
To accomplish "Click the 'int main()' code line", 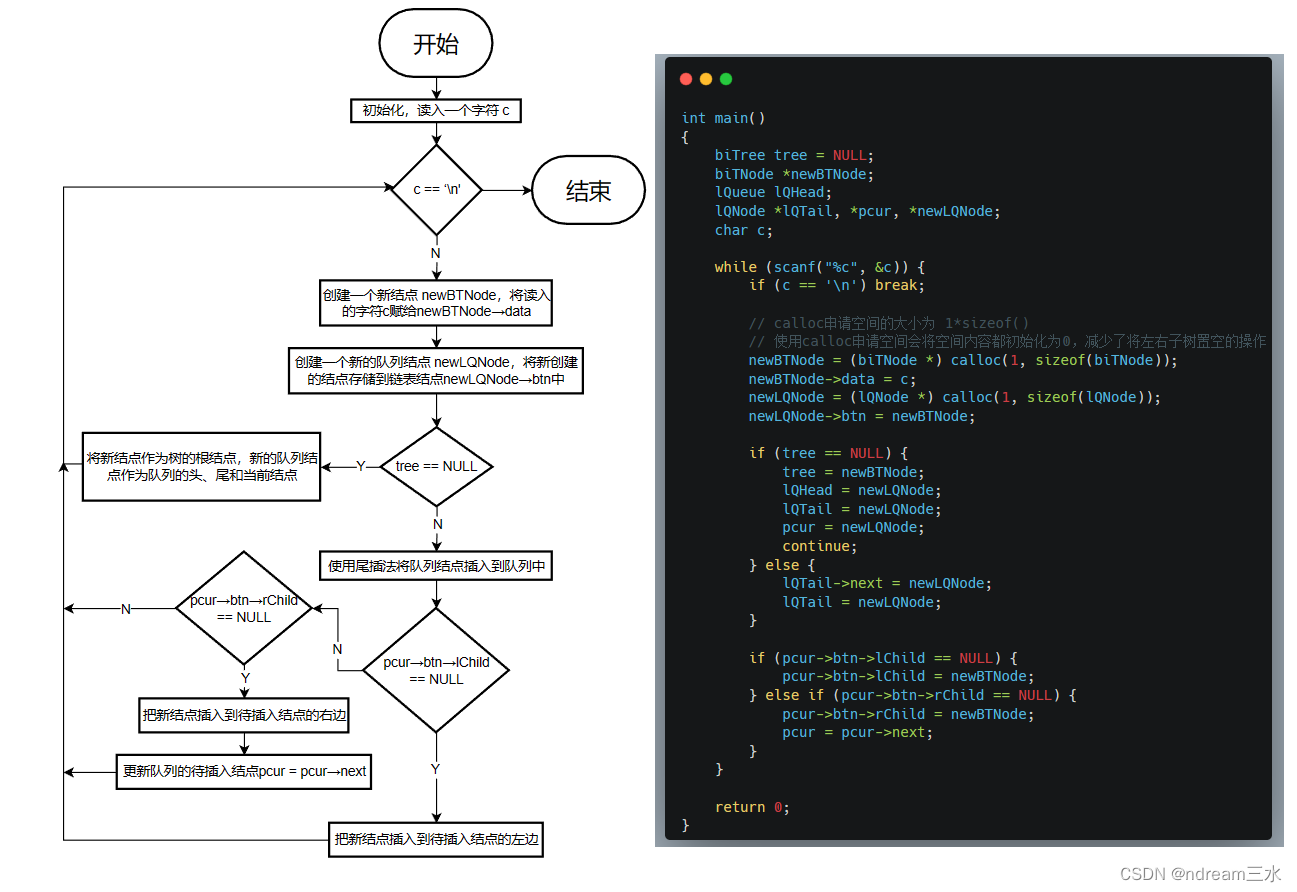I will pos(724,118).
